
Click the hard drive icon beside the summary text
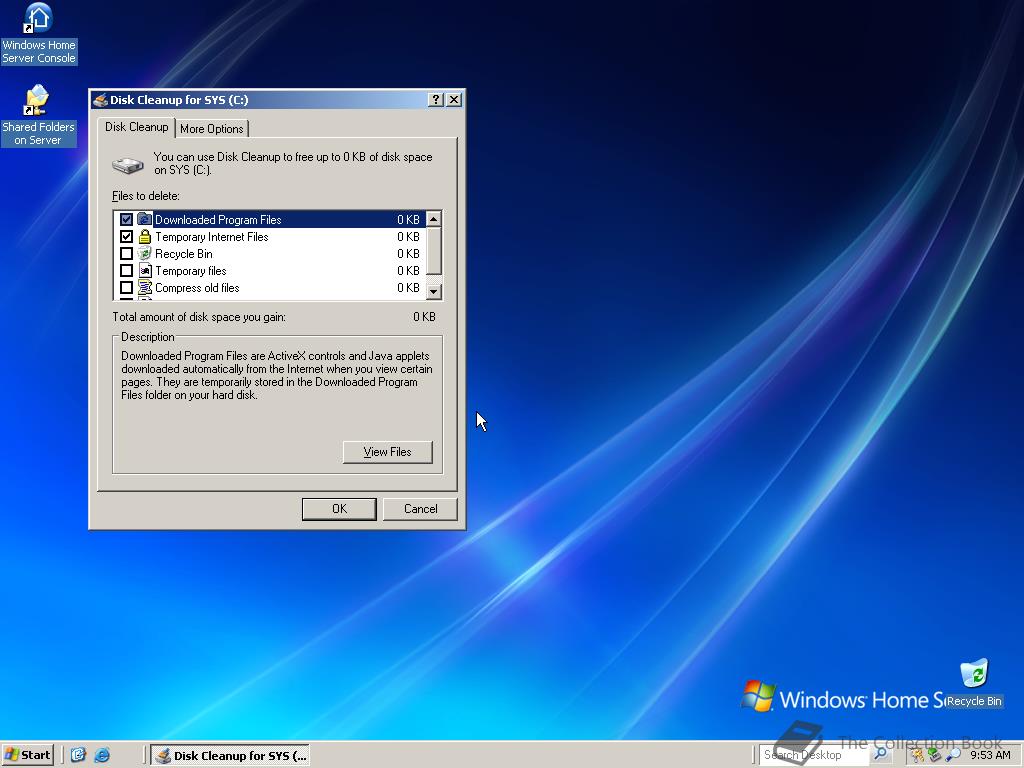pyautogui.click(x=127, y=165)
